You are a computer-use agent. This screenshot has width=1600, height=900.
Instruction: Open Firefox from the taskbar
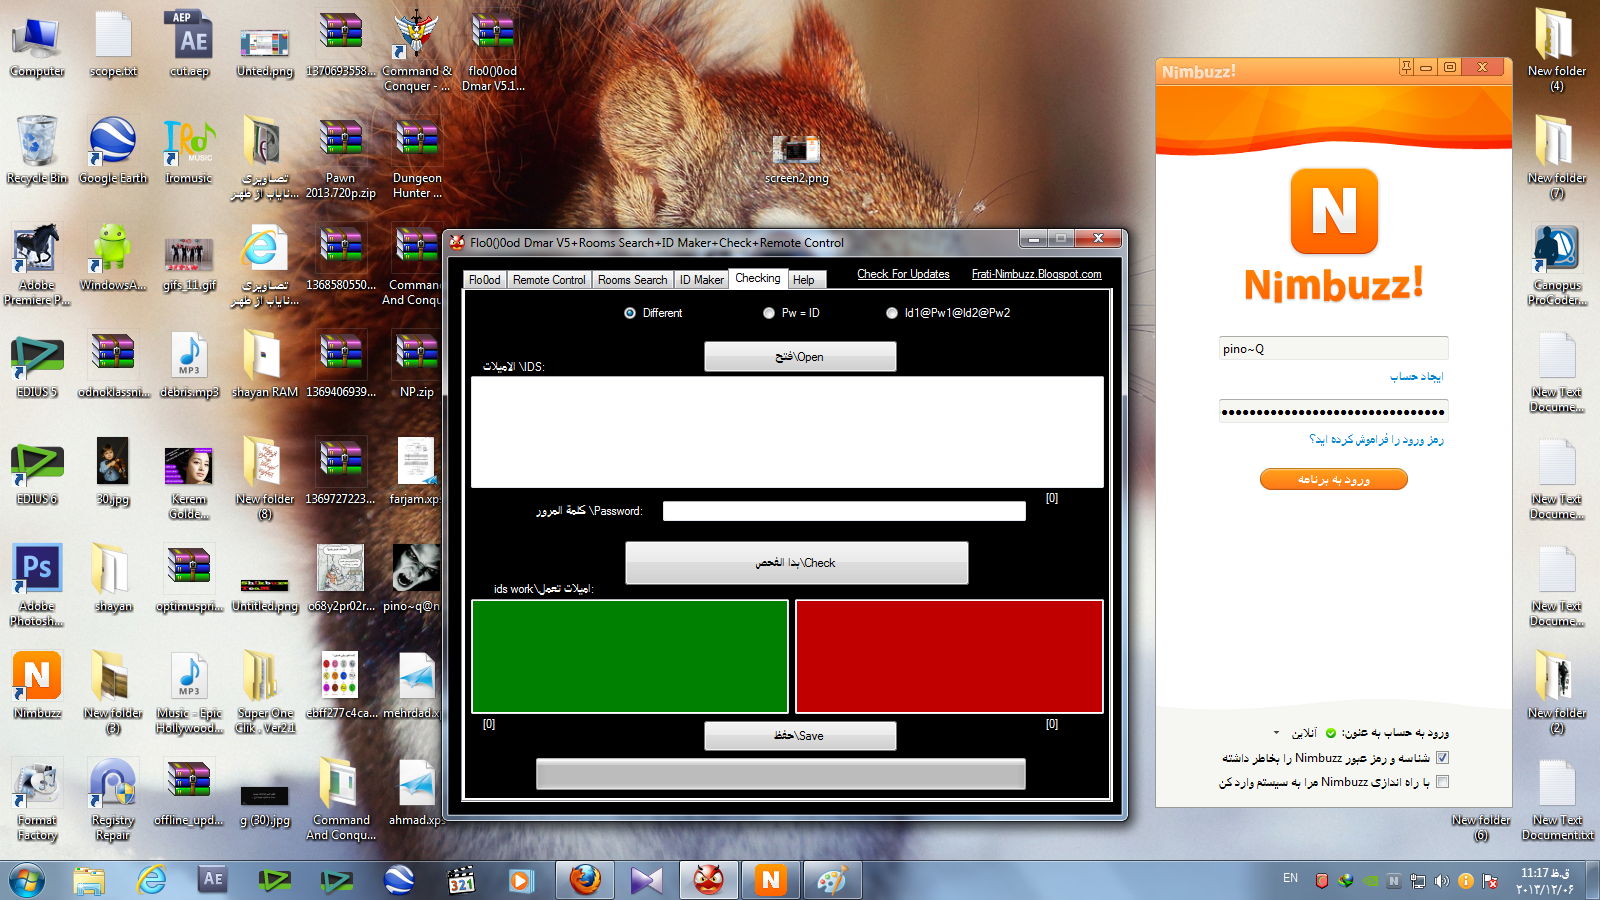pyautogui.click(x=585, y=880)
